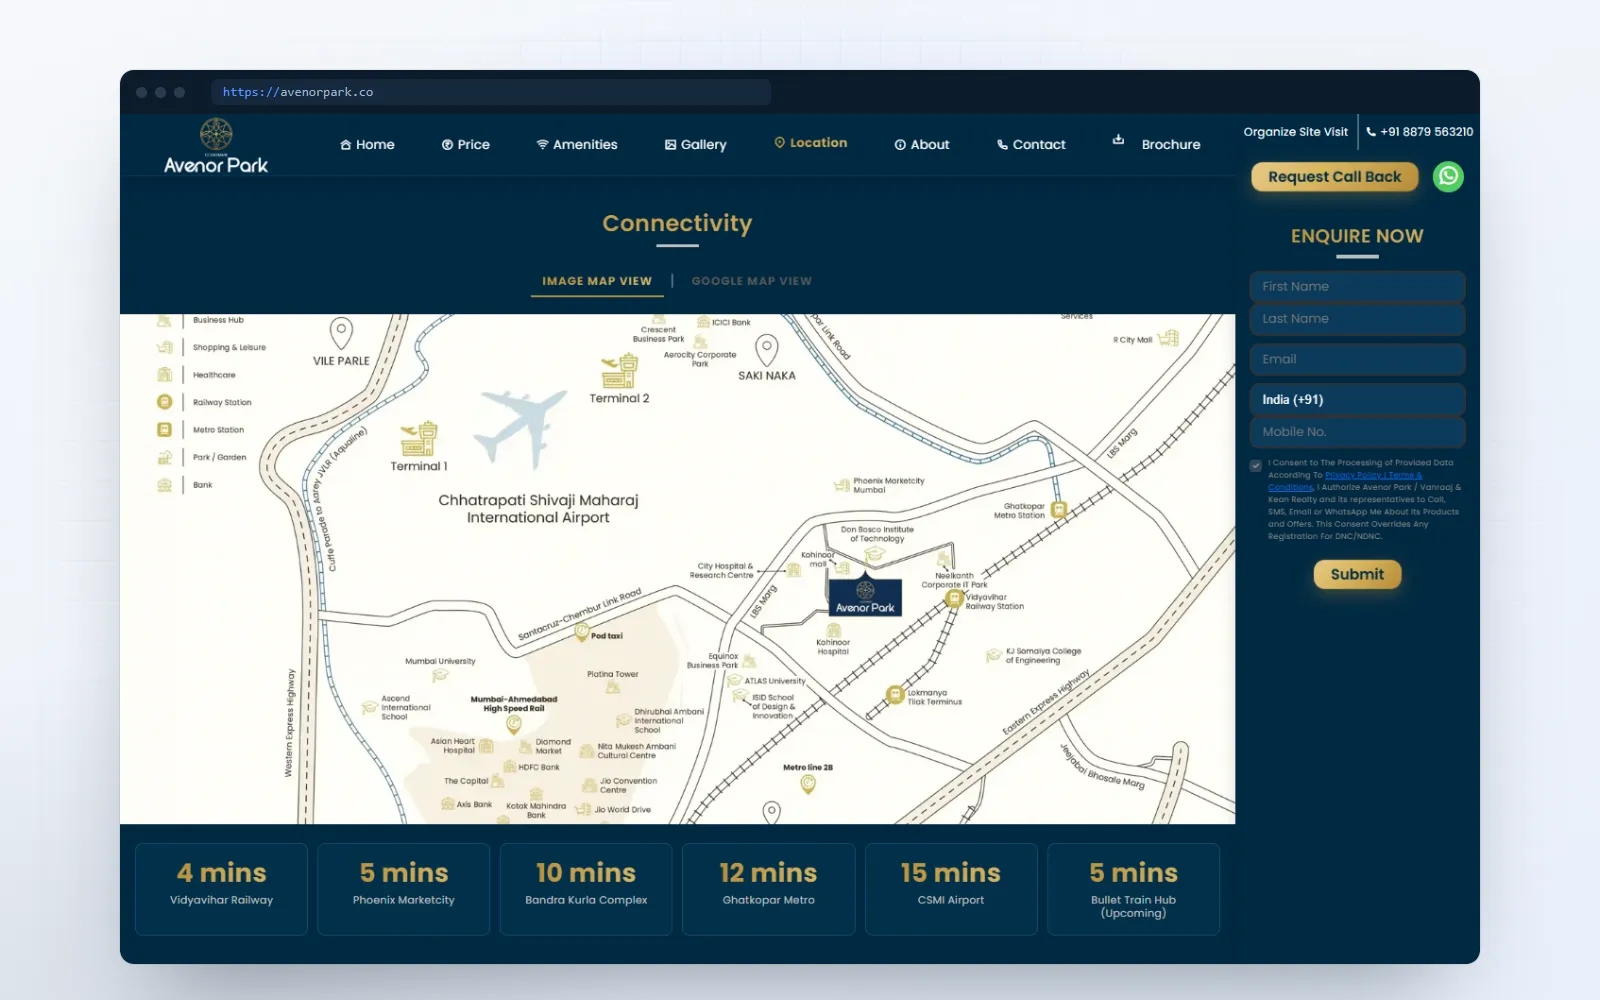The height and width of the screenshot is (1000, 1600).
Task: Click the Terminal 2 airport icon
Action: coord(620,371)
